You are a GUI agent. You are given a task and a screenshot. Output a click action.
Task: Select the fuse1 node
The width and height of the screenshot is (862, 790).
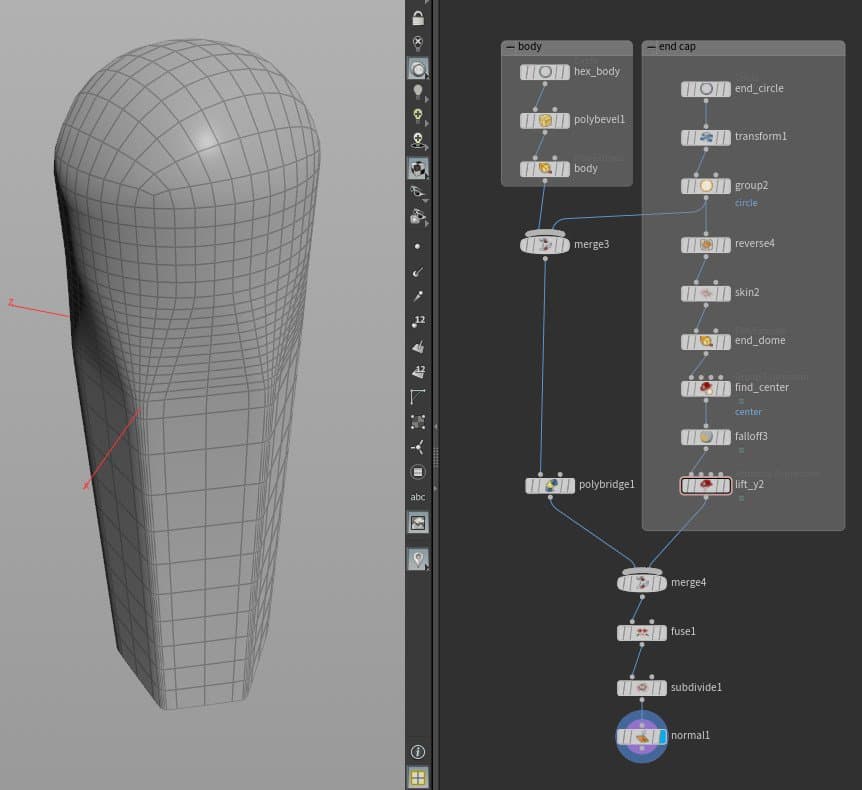[x=642, y=632]
